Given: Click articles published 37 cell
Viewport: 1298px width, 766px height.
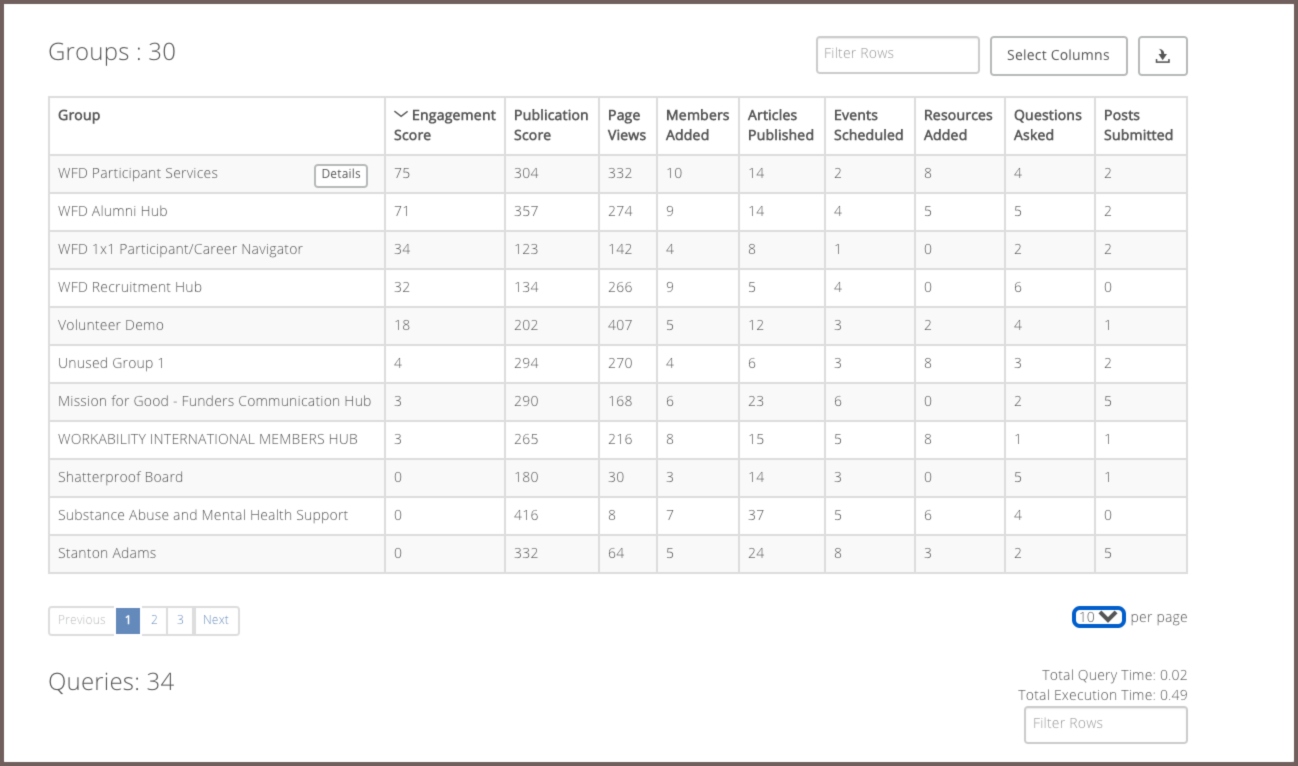Looking at the screenshot, I should click(781, 515).
